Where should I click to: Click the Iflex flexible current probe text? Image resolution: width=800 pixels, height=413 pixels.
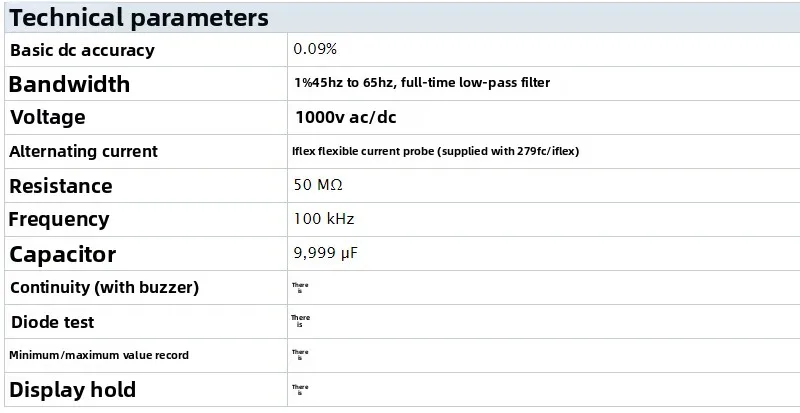click(435, 151)
